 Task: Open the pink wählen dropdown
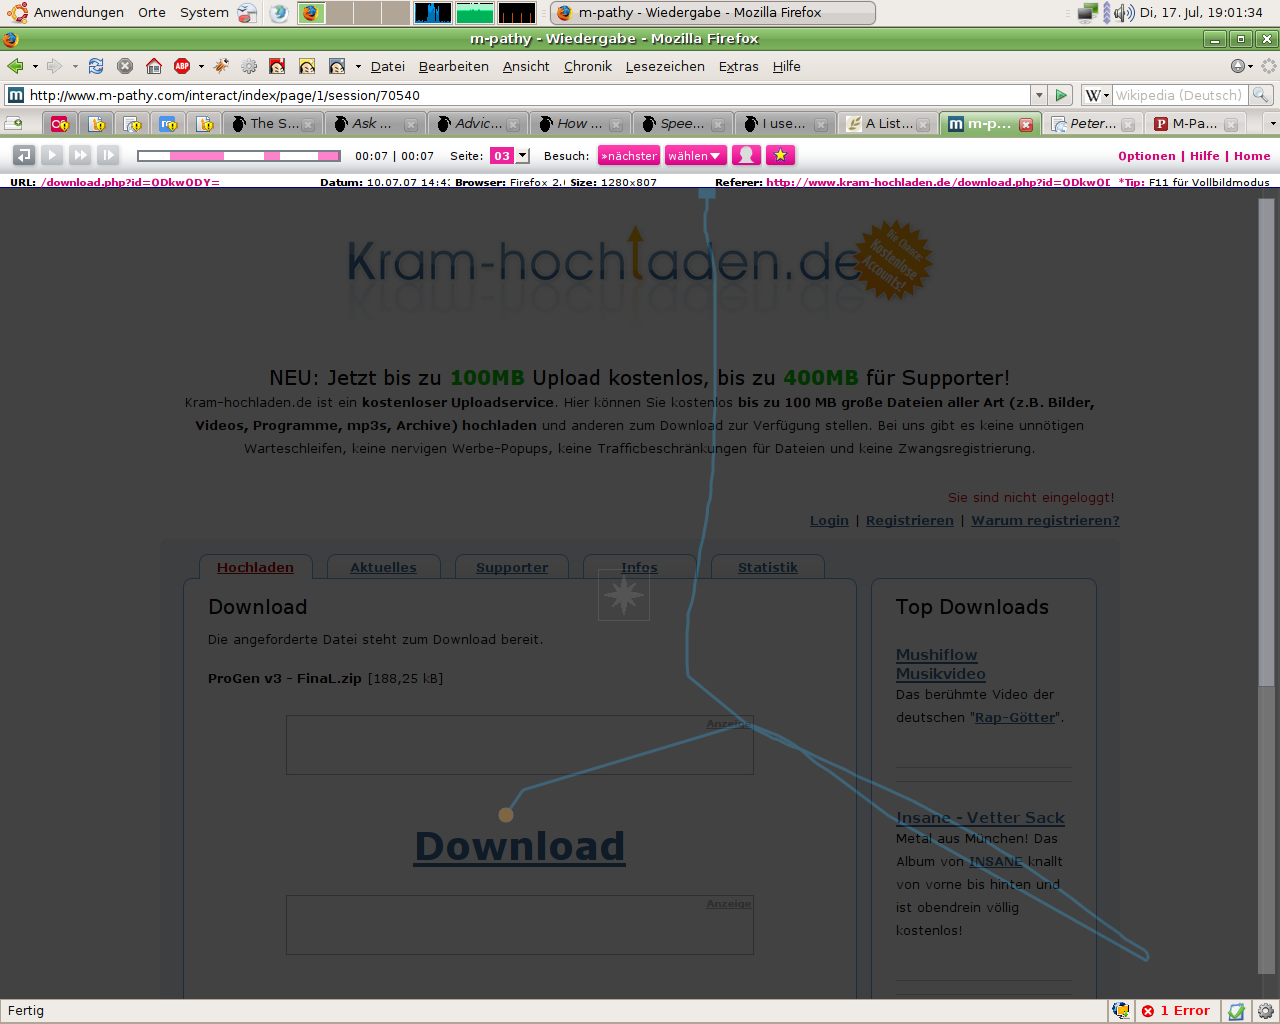click(695, 155)
